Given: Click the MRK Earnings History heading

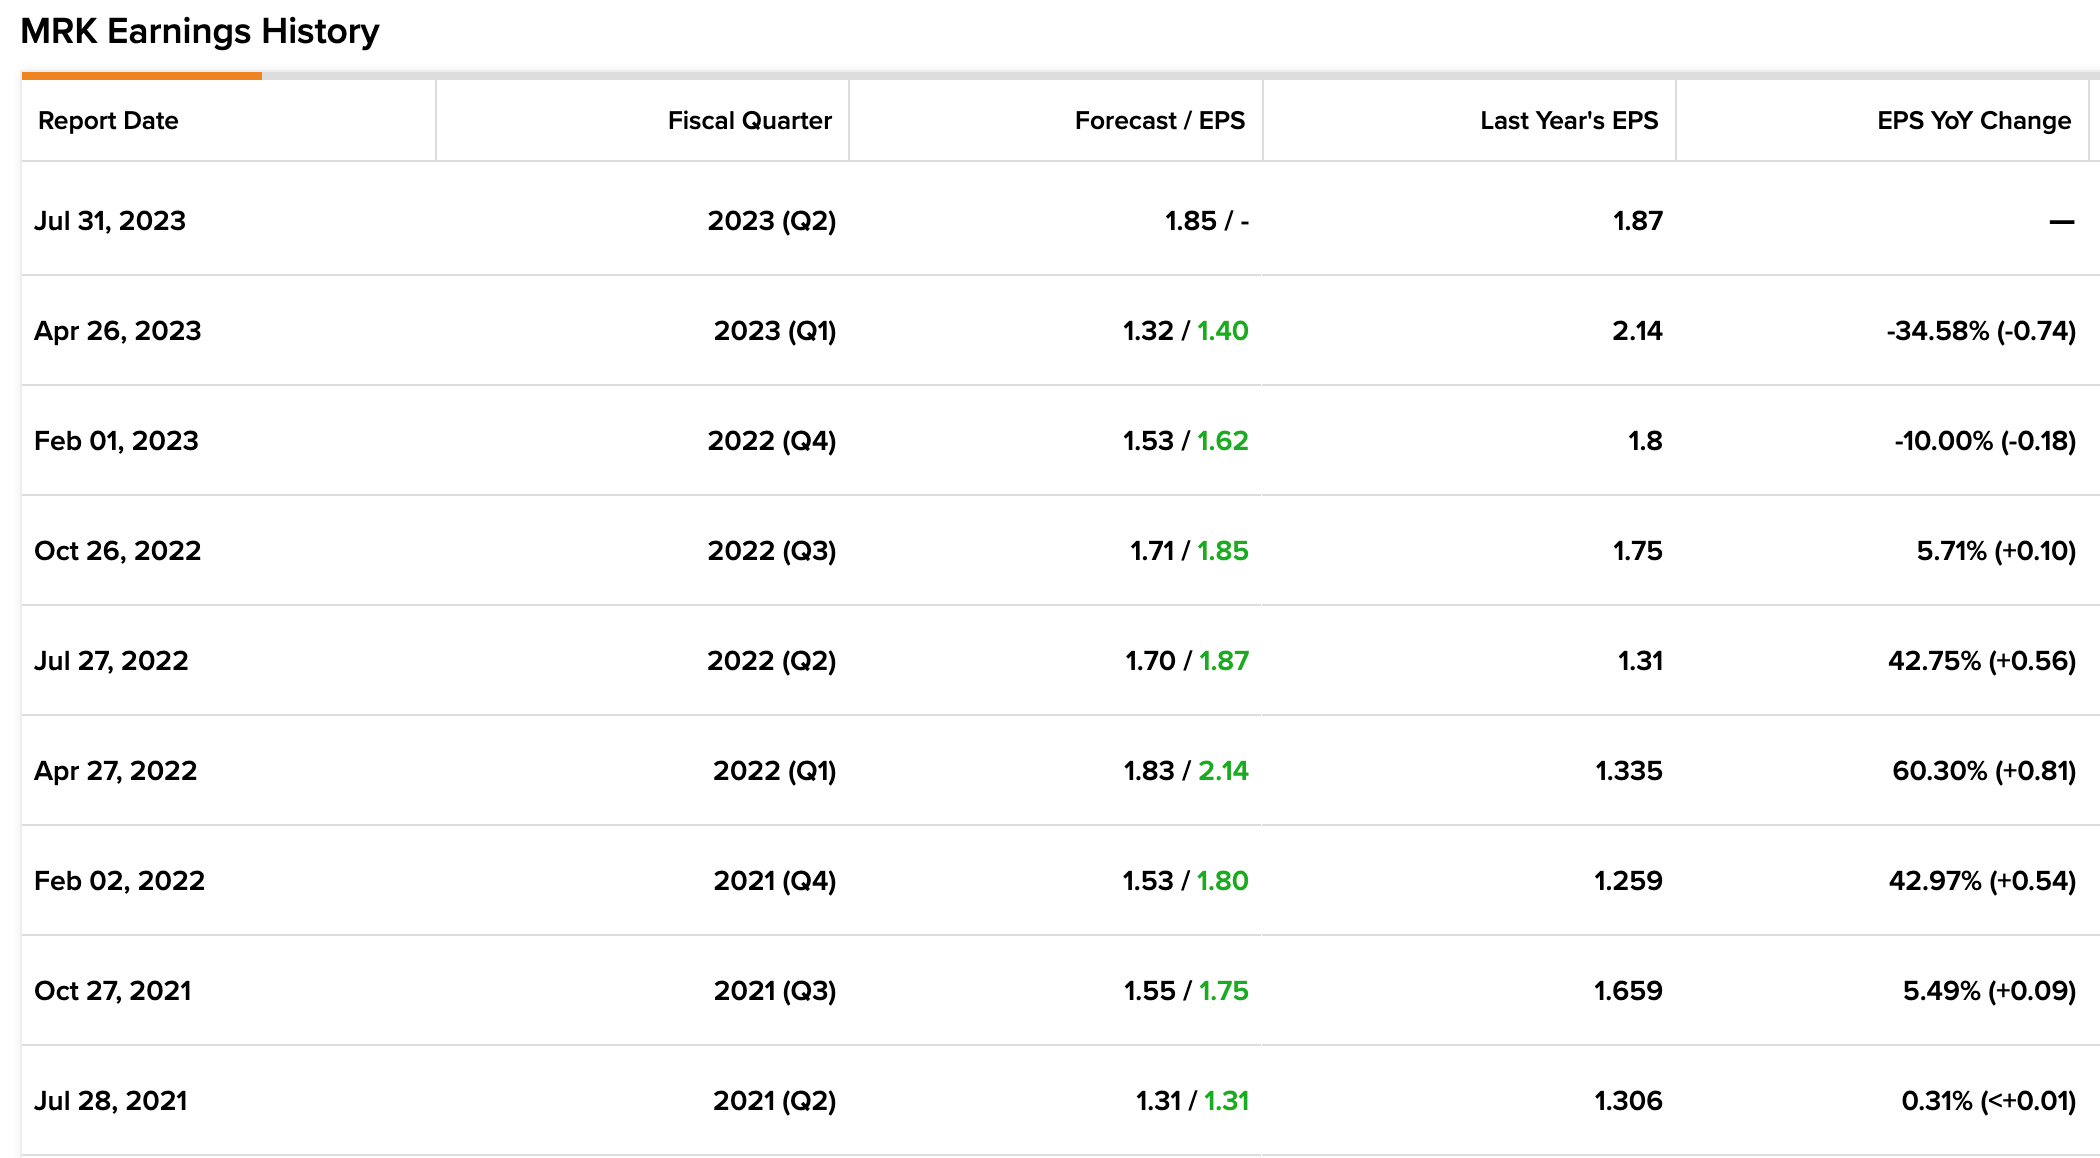Looking at the screenshot, I should 200,31.
